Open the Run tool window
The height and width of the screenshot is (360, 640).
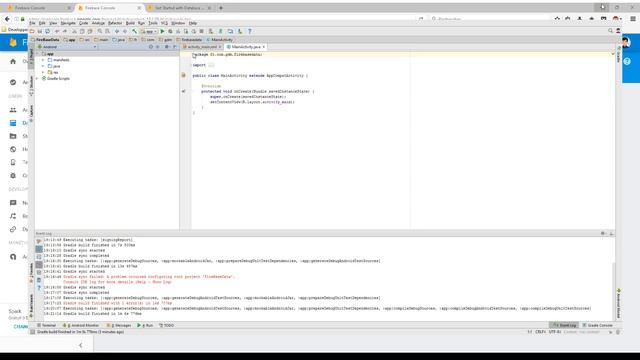point(145,325)
